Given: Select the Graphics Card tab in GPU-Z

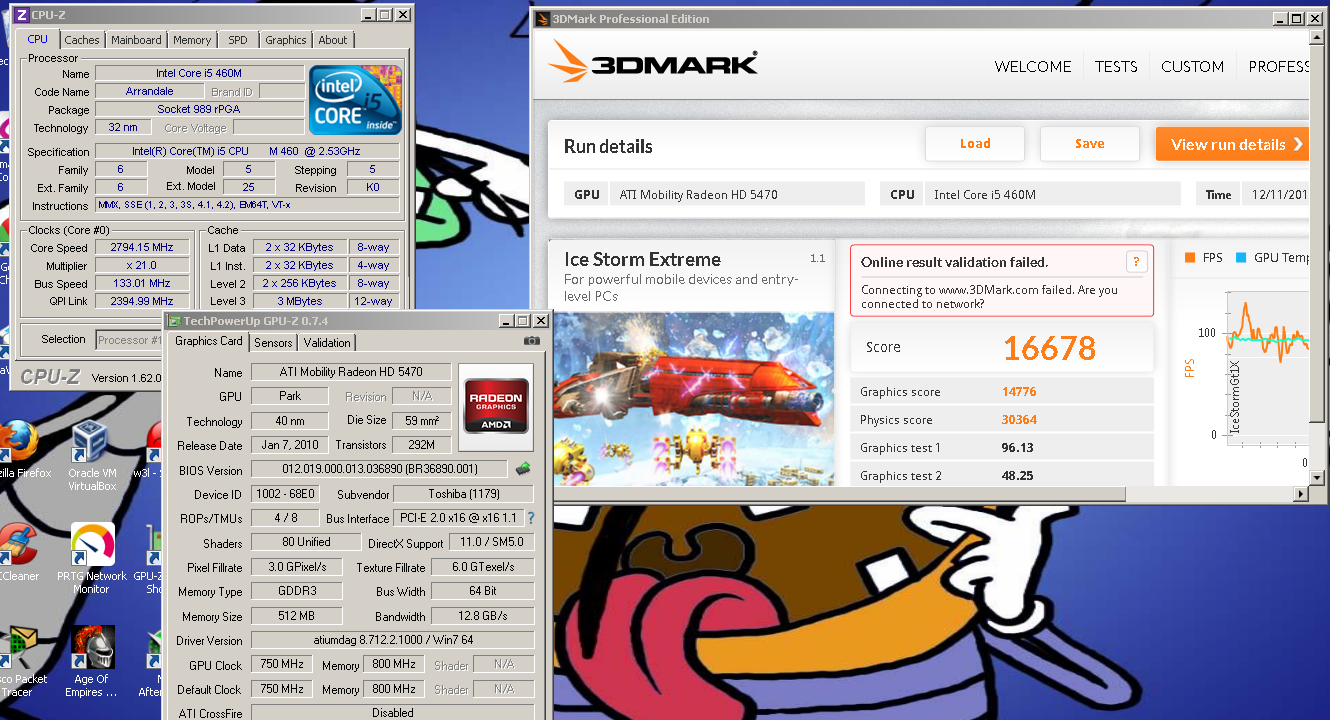Looking at the screenshot, I should (x=209, y=341).
